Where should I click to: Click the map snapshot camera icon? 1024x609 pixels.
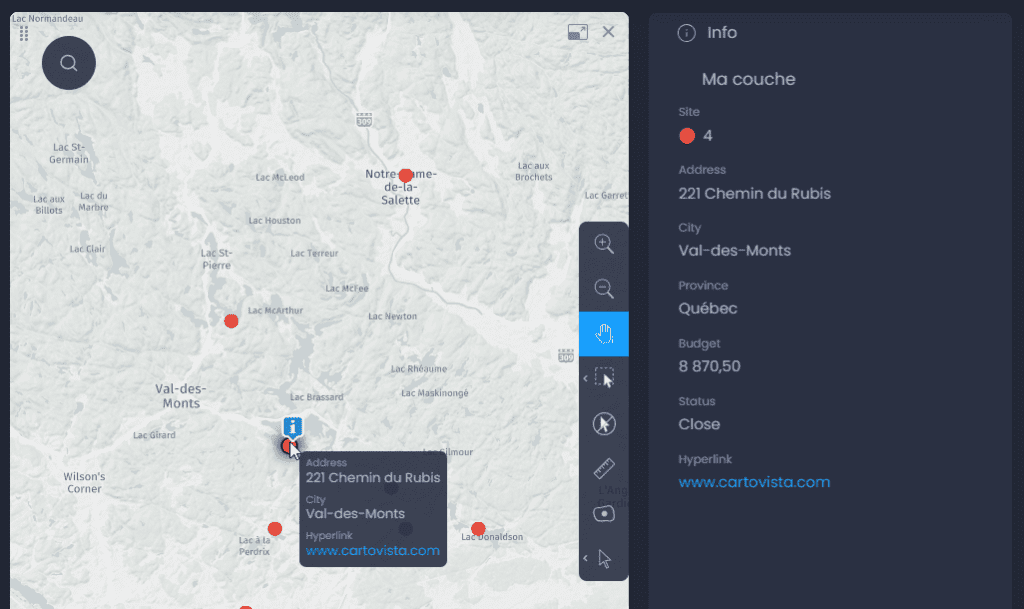(603, 514)
